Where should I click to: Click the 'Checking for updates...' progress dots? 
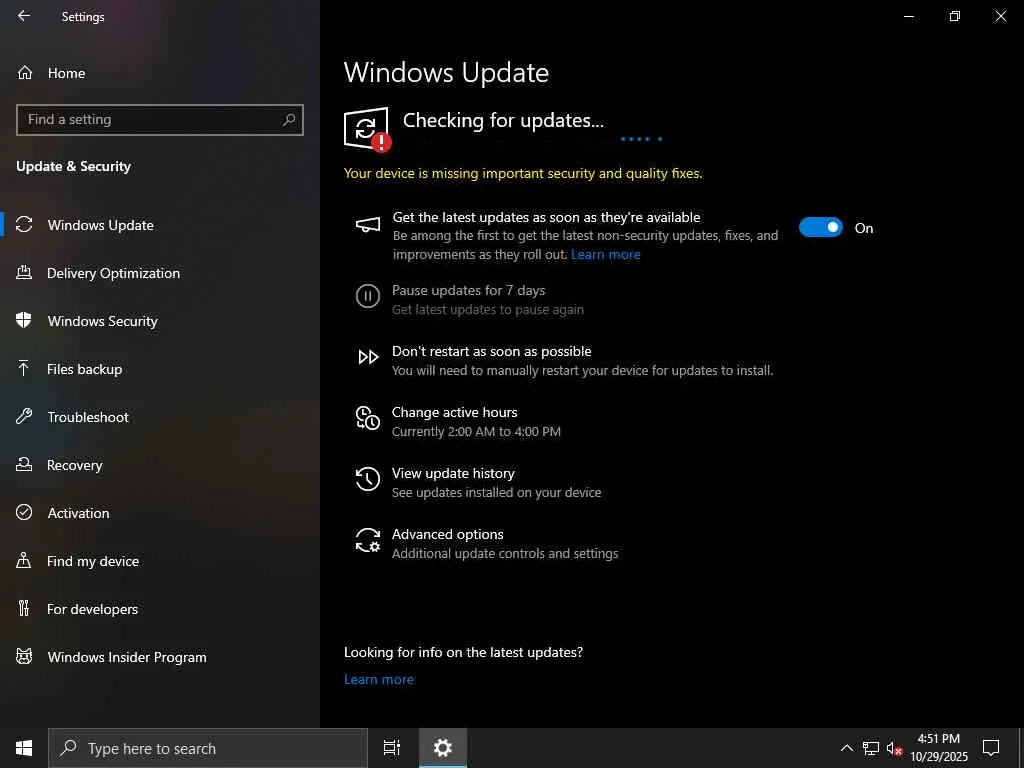(x=641, y=138)
